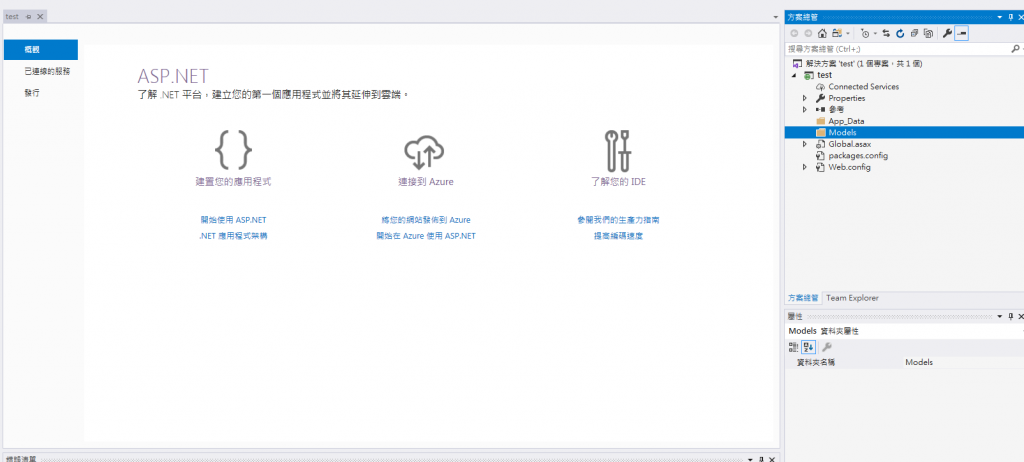Open the document tab list dropdown arrow at the top right of the editor

(x=775, y=17)
